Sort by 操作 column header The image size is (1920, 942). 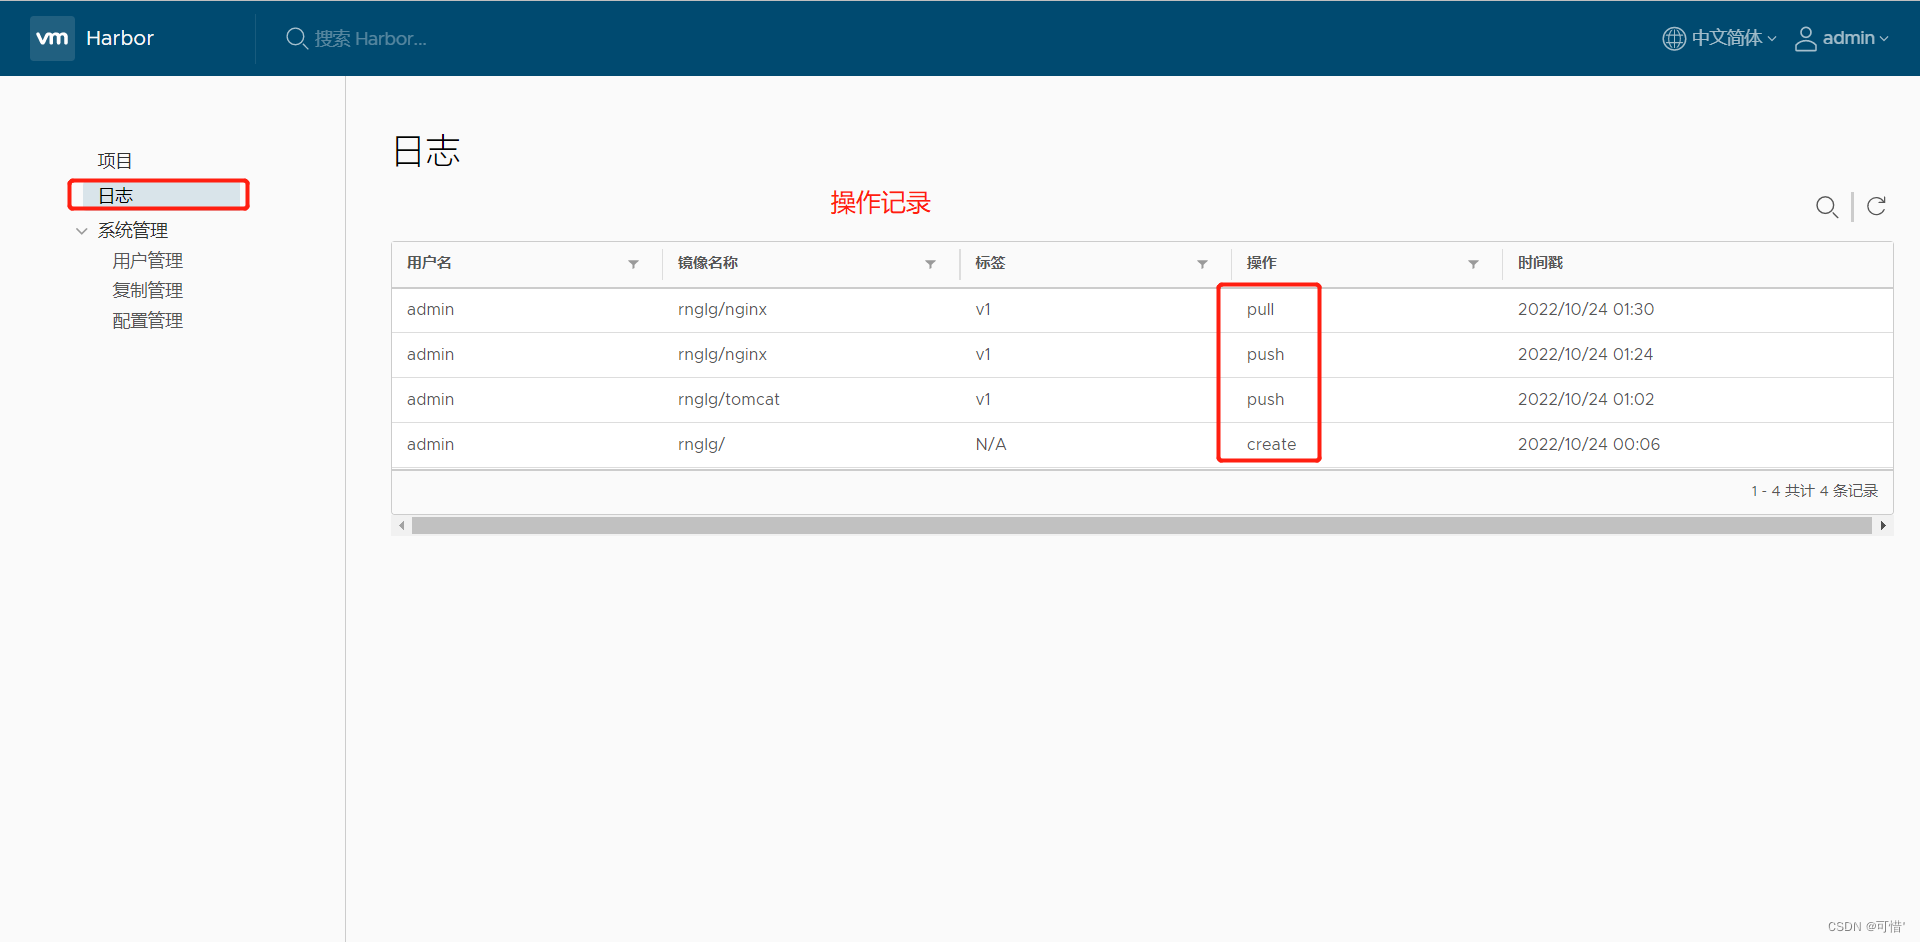pyautogui.click(x=1261, y=263)
